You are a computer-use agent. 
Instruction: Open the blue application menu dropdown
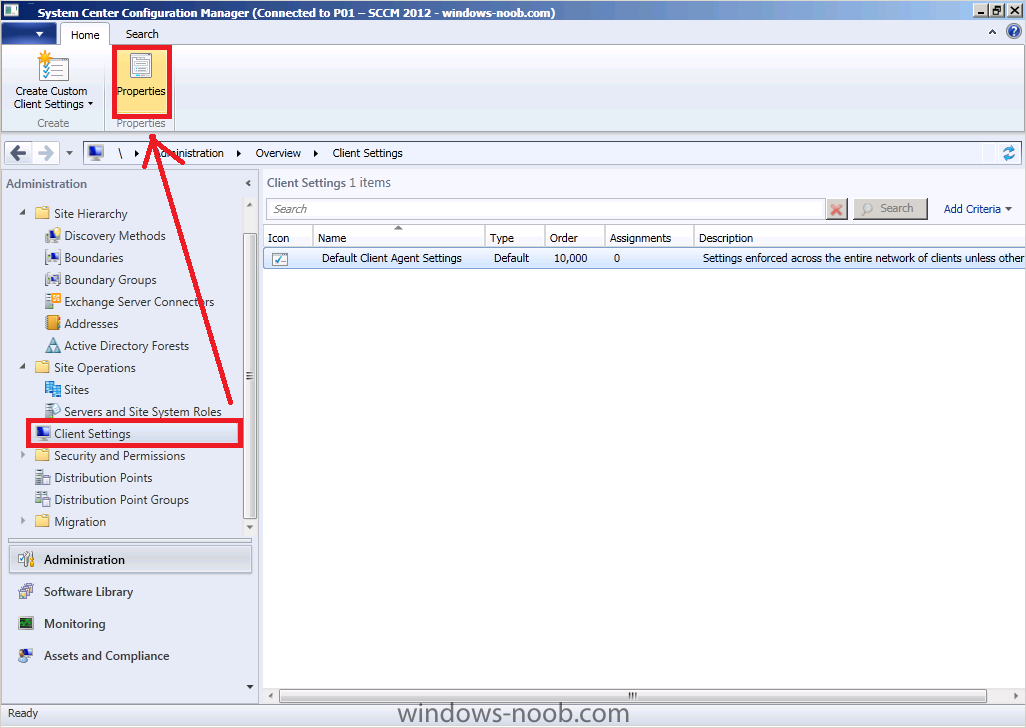pos(29,34)
